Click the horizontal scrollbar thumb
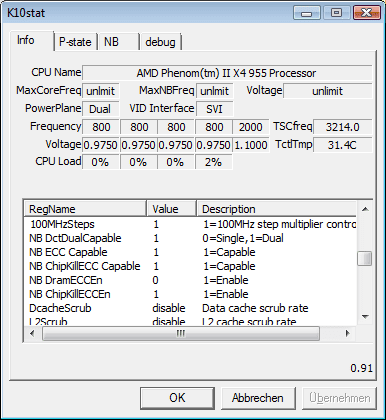Image resolution: width=386 pixels, height=420 pixels. [x=181, y=333]
